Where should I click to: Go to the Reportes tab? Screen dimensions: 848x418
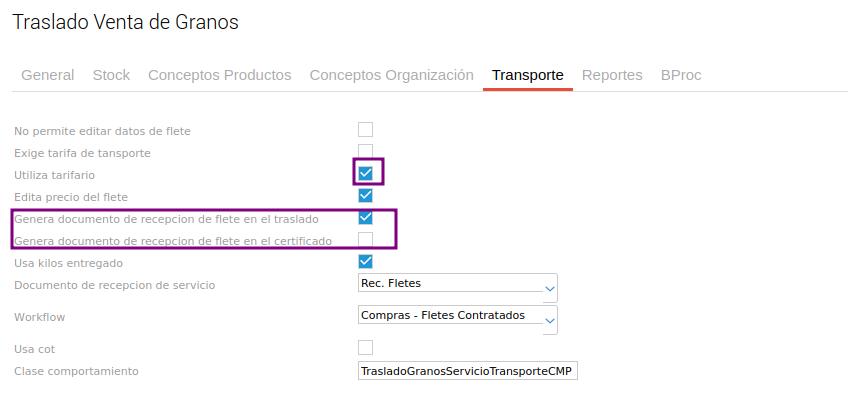pyautogui.click(x=612, y=75)
